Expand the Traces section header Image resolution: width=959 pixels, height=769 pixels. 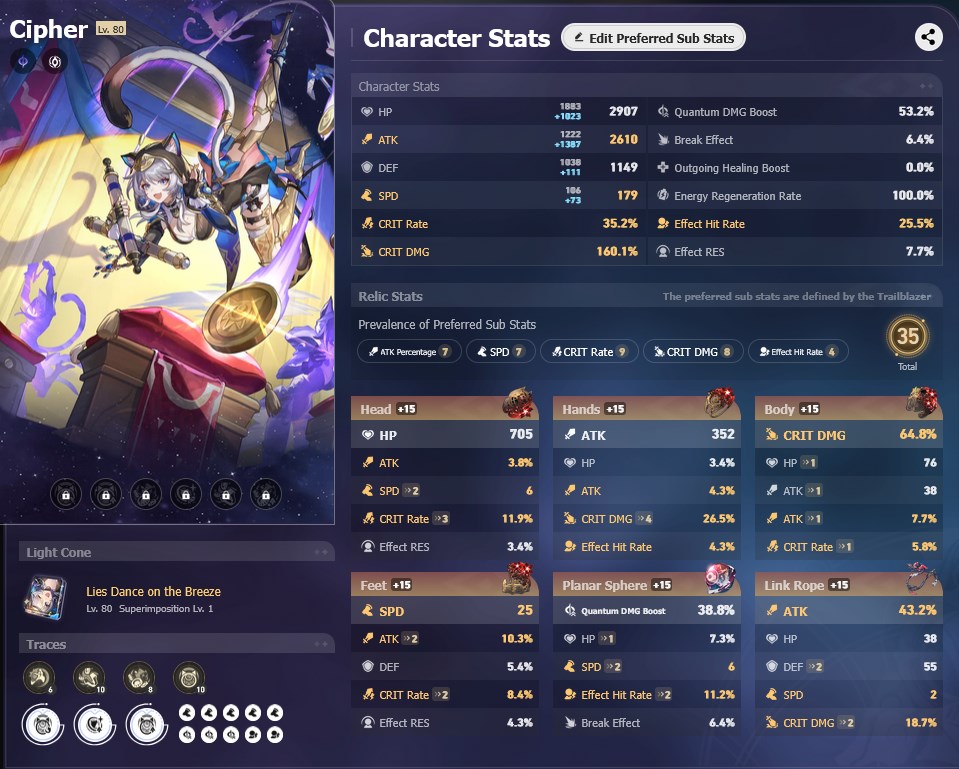point(176,644)
